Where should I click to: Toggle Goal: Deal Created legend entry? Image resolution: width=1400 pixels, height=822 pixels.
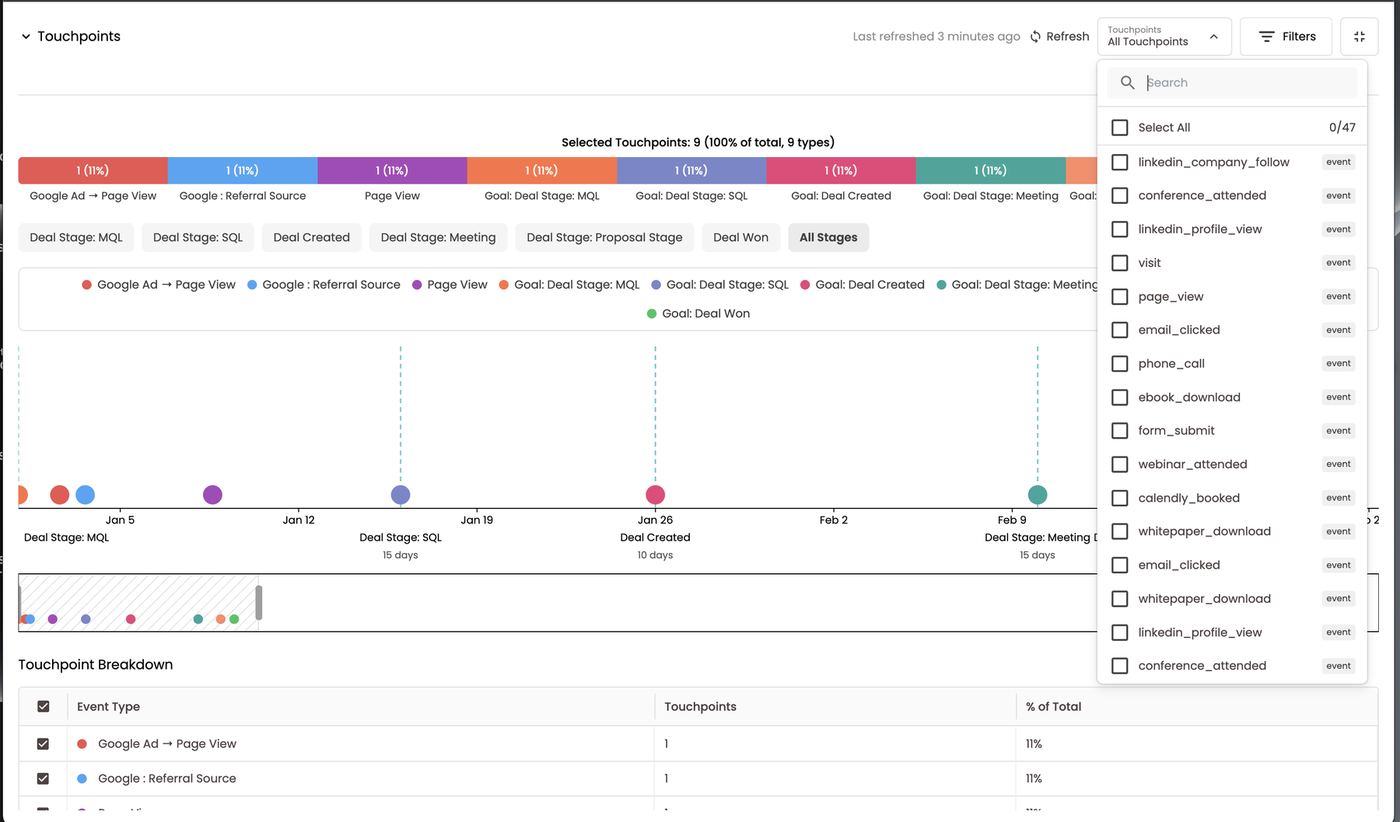click(x=862, y=285)
